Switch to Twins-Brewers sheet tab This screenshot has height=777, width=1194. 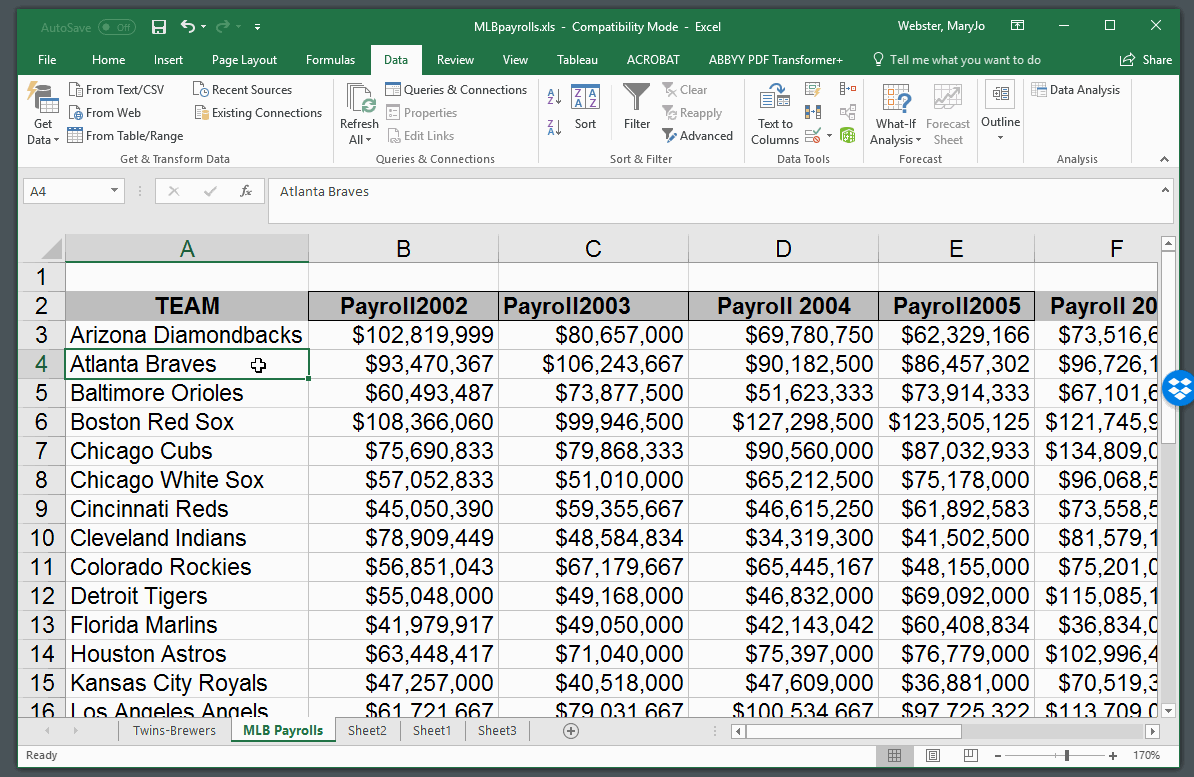tap(174, 731)
